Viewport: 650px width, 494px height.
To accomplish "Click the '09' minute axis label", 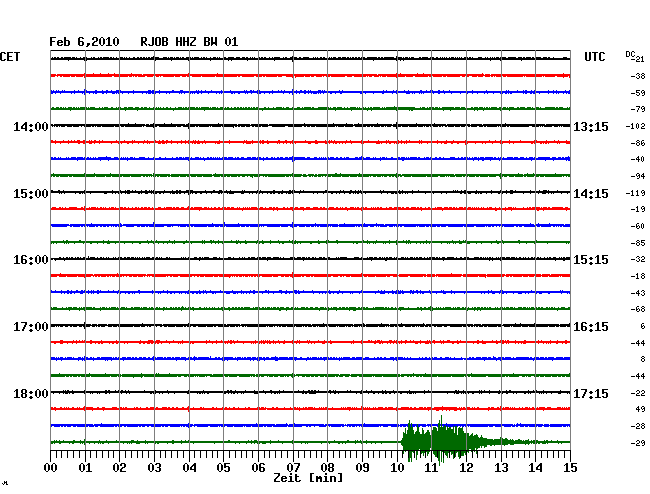I will coord(362,468).
